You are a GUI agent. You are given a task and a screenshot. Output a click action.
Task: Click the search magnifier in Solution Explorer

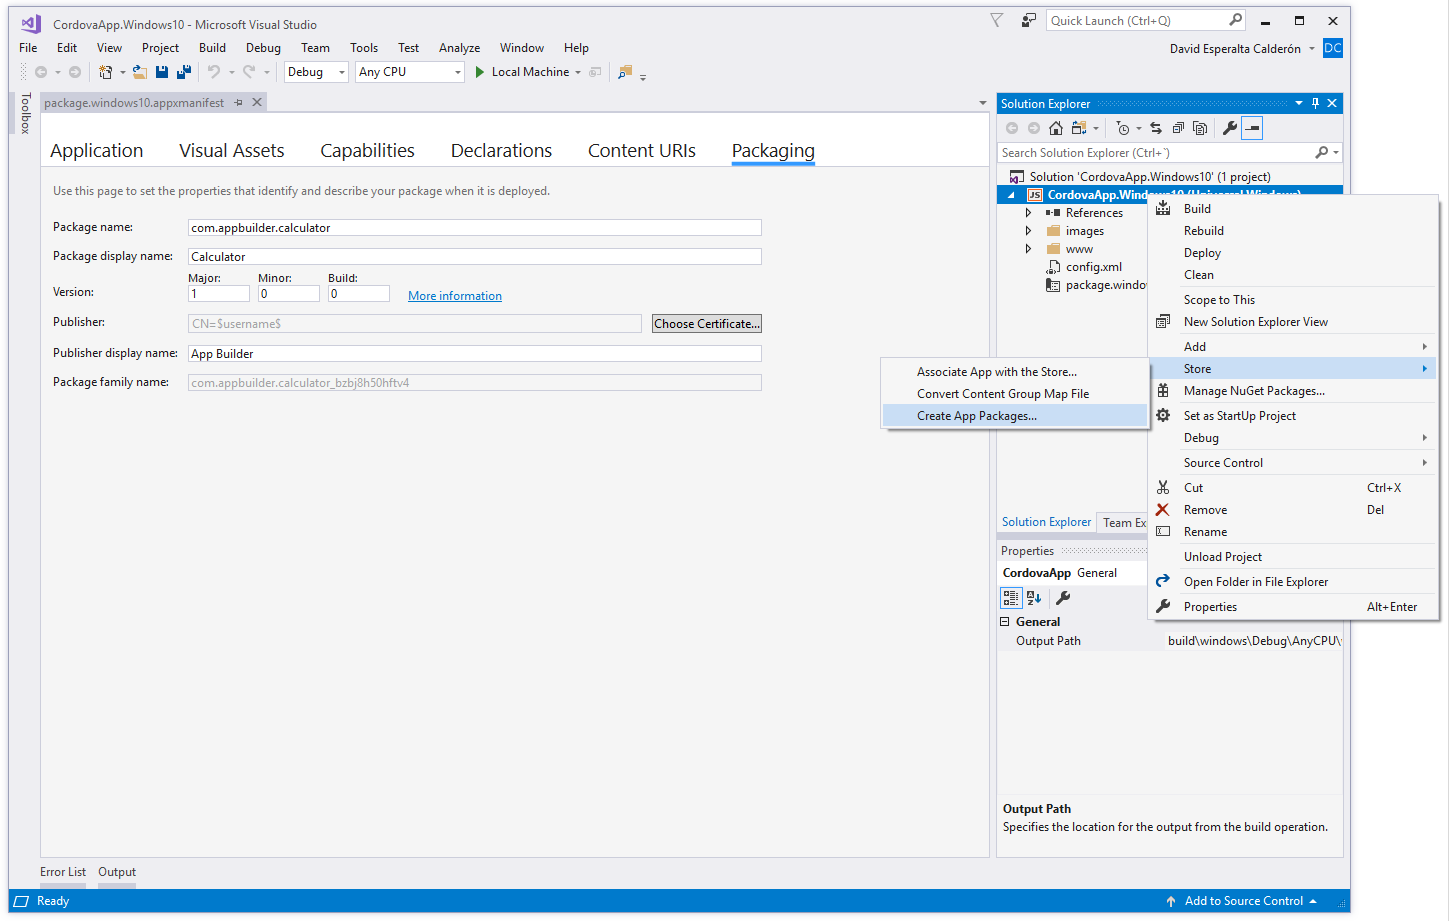(x=1322, y=153)
